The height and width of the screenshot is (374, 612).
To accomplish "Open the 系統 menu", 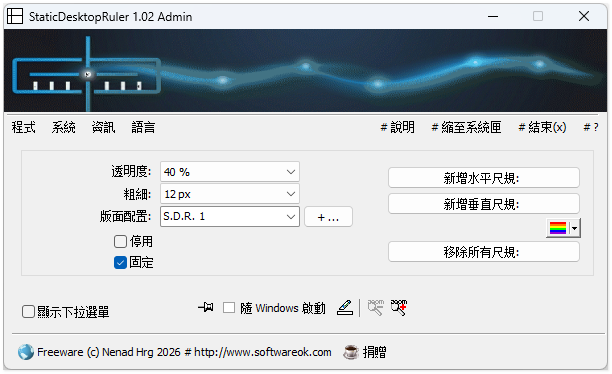I will (x=63, y=127).
